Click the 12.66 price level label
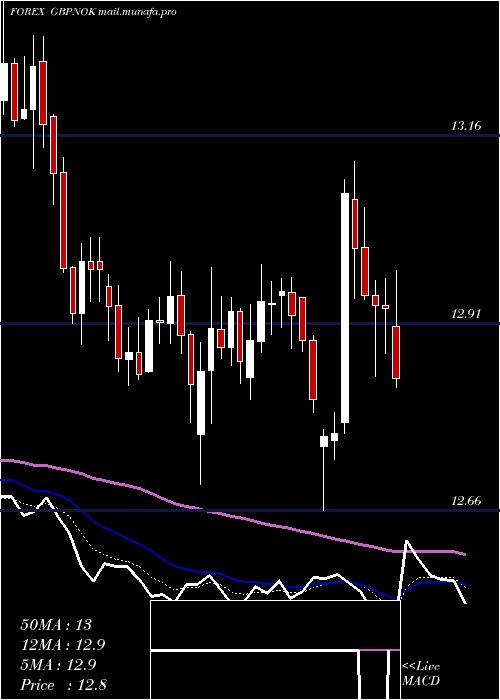Viewport: 500px width, 700px height. (466, 500)
